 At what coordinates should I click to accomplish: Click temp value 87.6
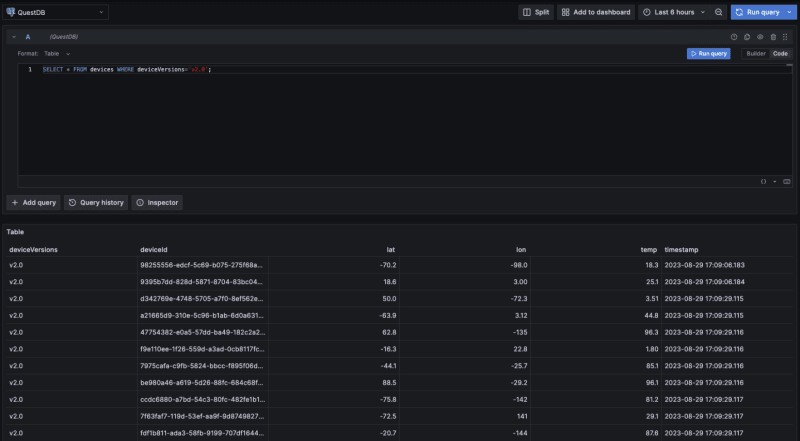[x=652, y=433]
